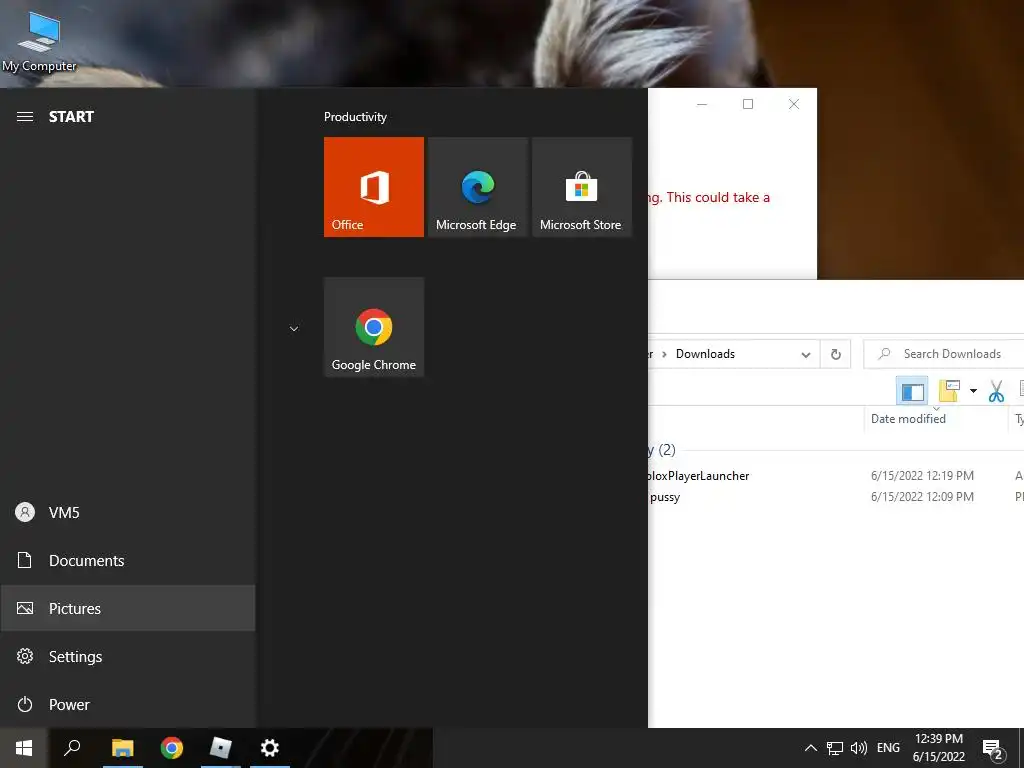This screenshot has width=1024, height=768.
Task: Collapse Start menu hamburger navigation
Action: point(25,116)
